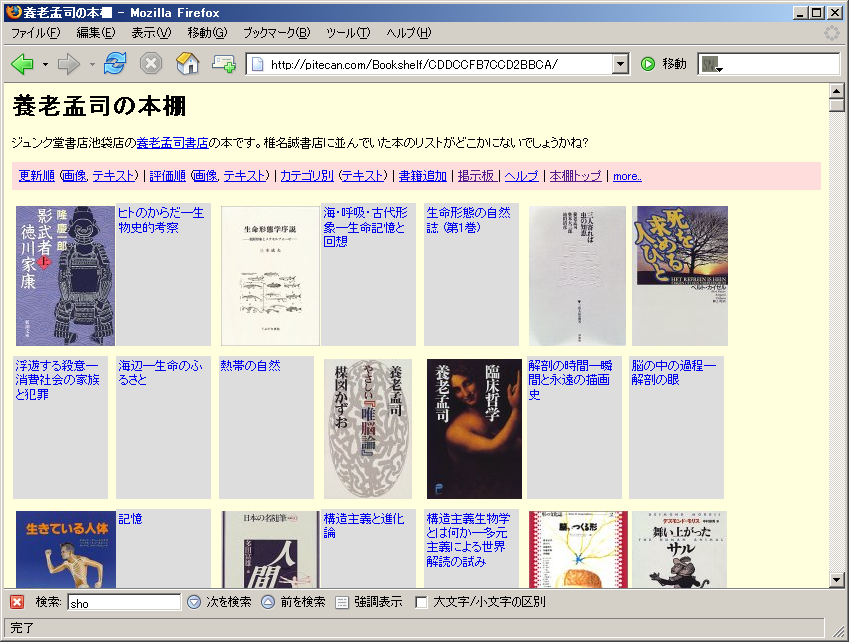Click the やさしい唯脳論 brain book cover
This screenshot has height=642, width=849.
[368, 429]
